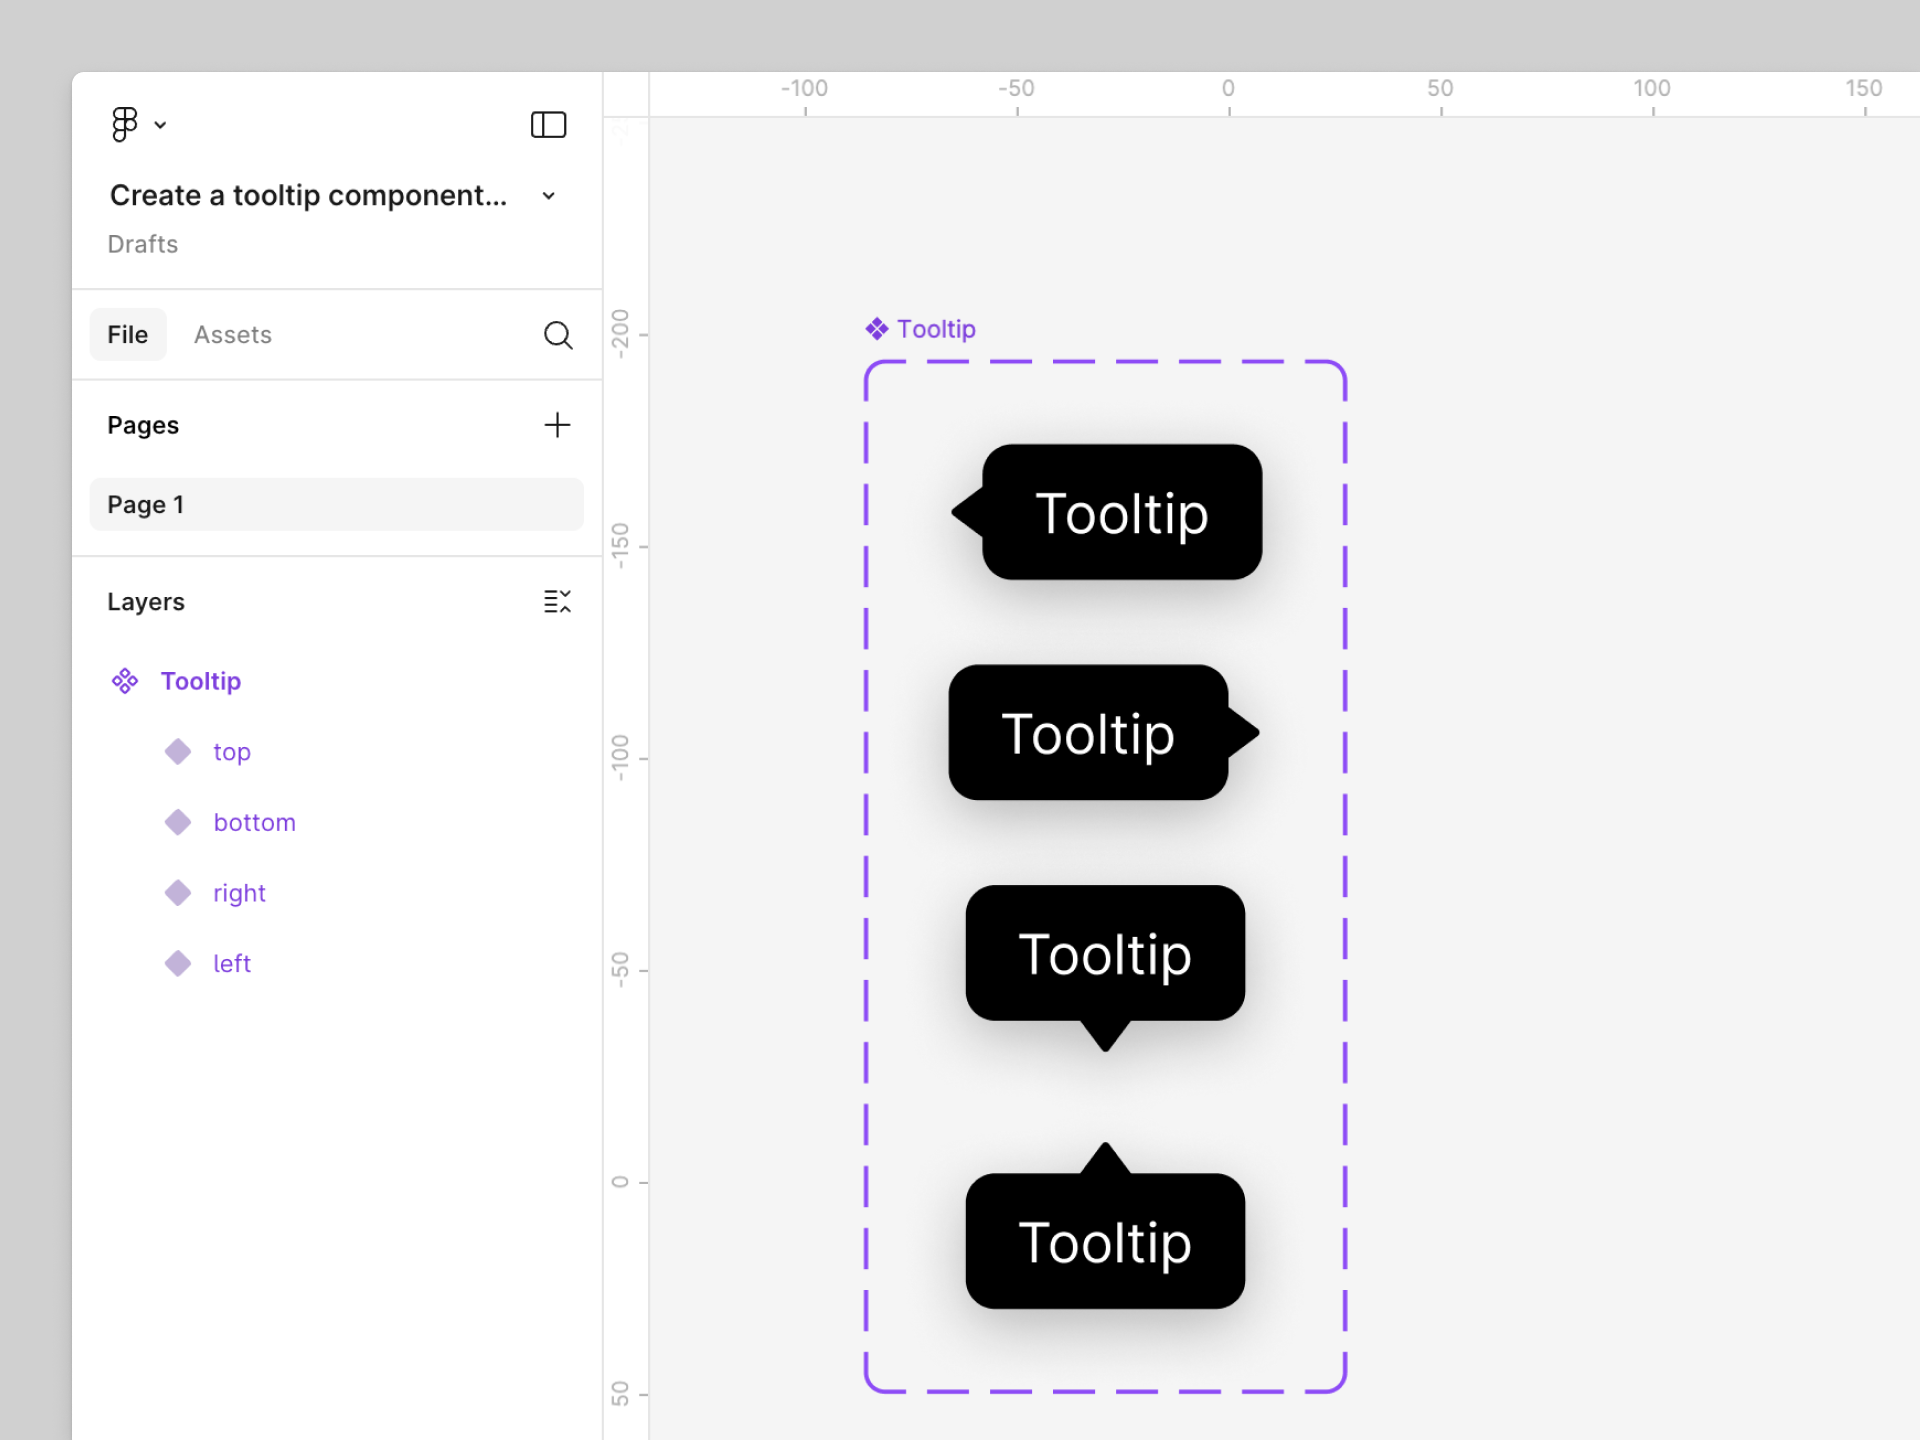Open the Figma main menu logo

124,125
